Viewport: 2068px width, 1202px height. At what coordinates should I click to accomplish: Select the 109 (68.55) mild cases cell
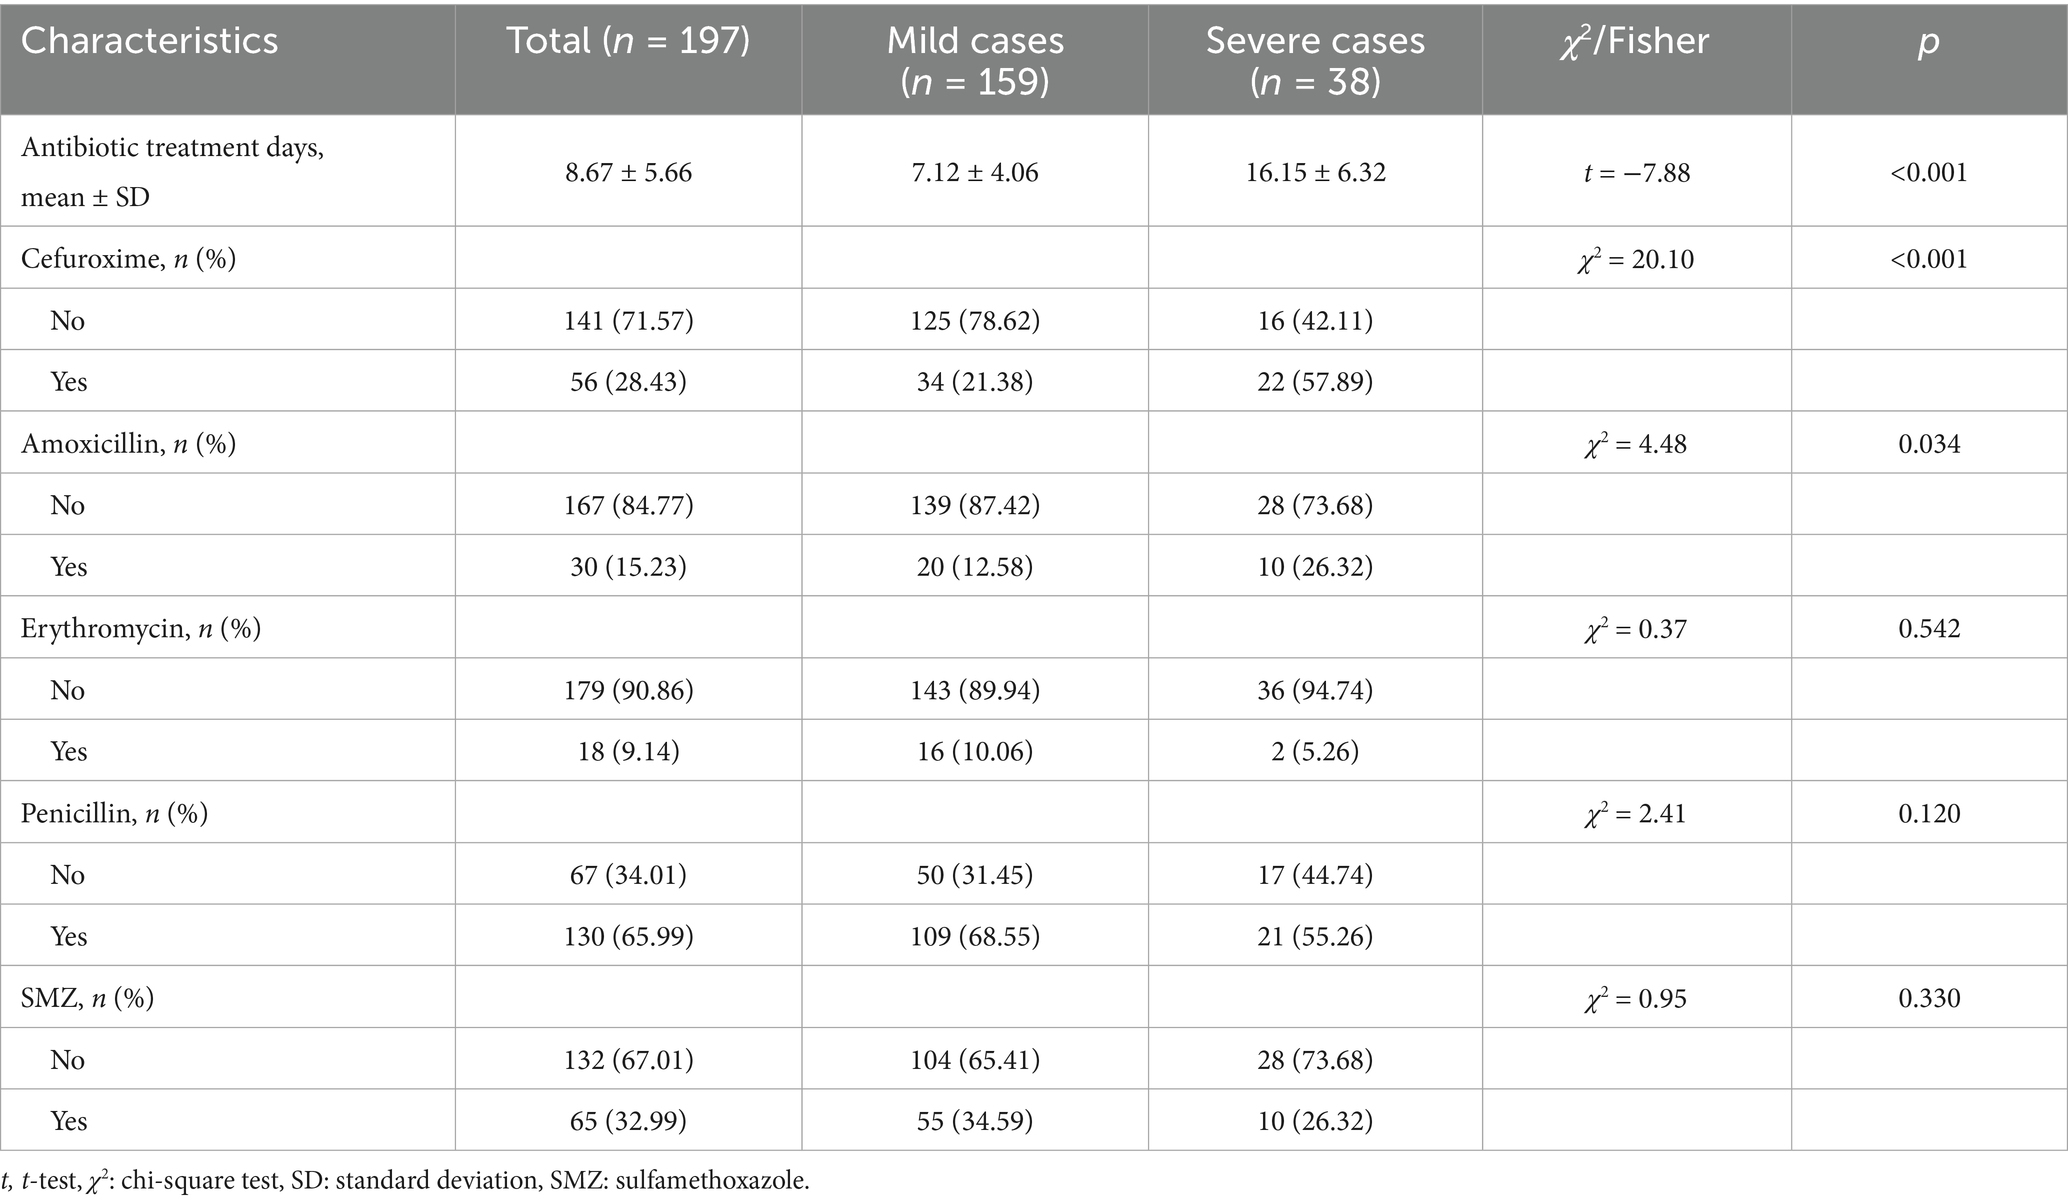pos(975,936)
